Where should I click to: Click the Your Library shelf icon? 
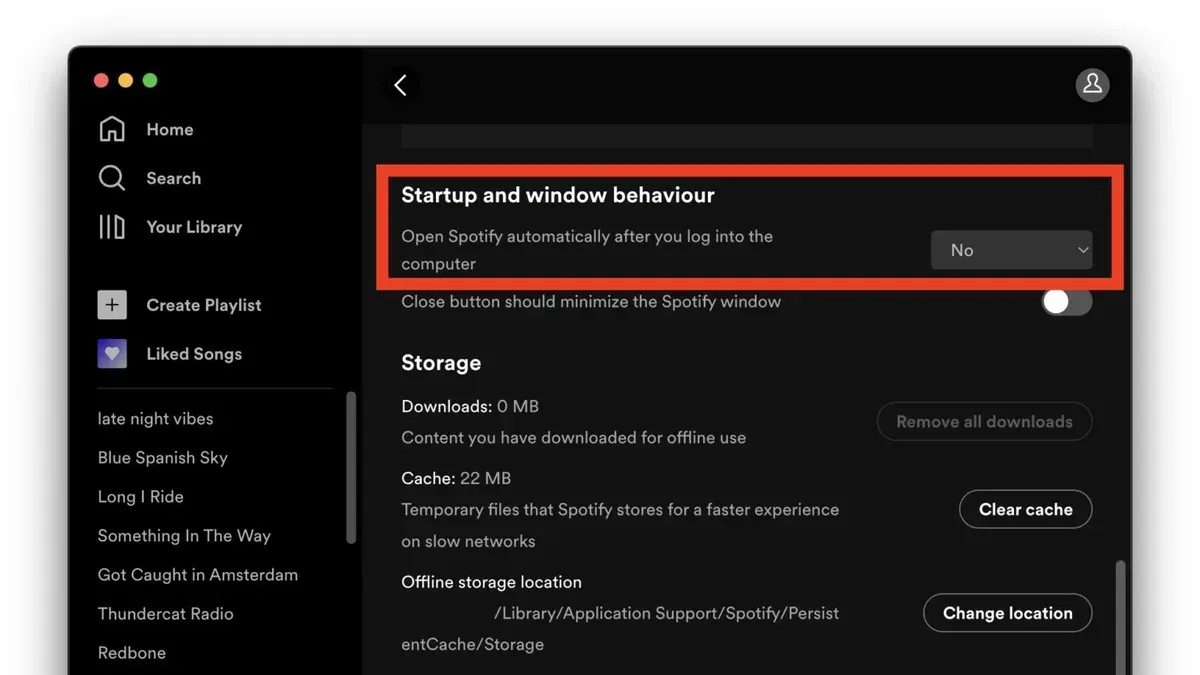tap(112, 227)
